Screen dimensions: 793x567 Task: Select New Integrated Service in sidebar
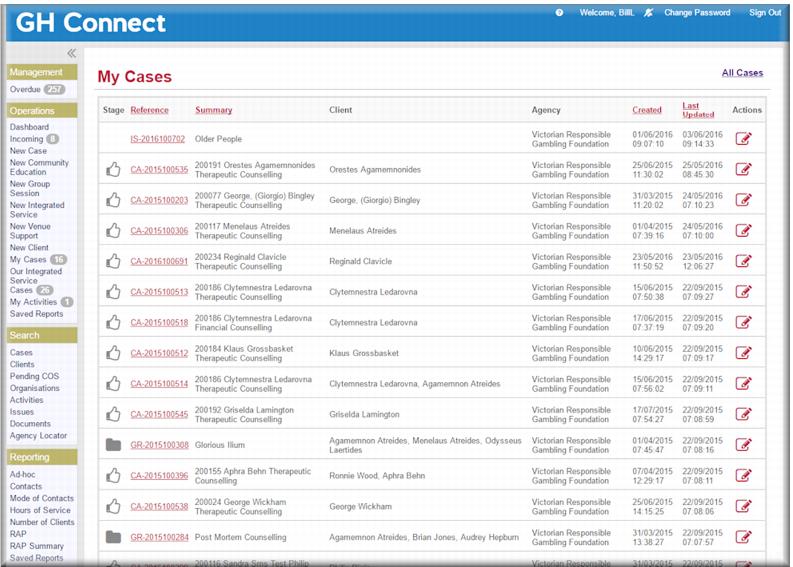37,209
